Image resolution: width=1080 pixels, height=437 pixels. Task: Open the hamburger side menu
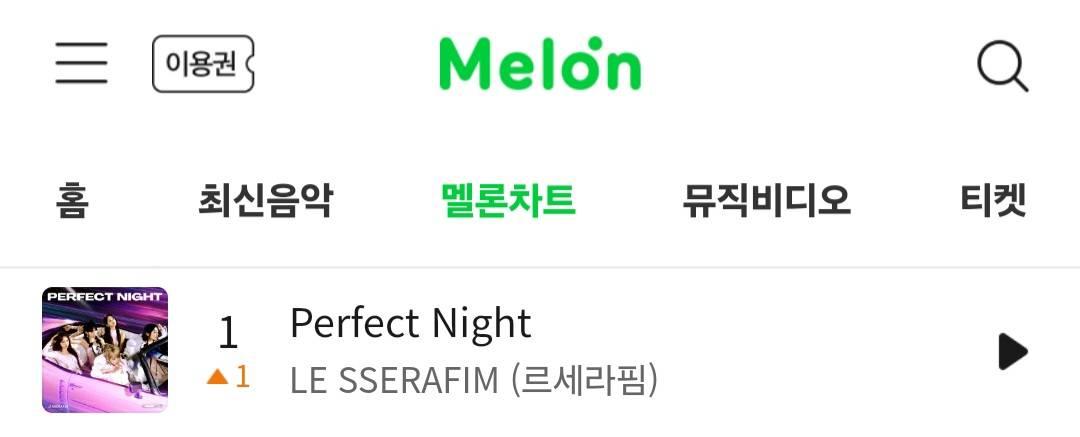pos(81,63)
